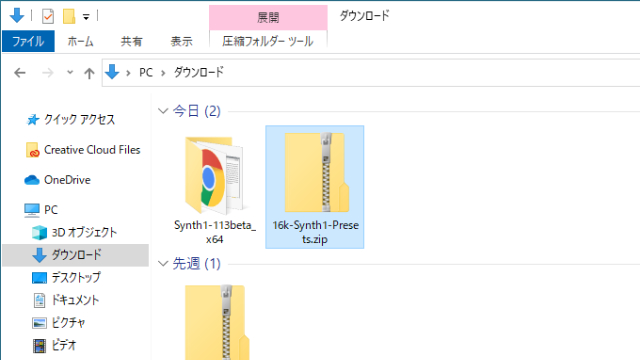Open the Customize Quick Access Toolbar dropdown
This screenshot has width=640, height=360.
tap(86, 17)
